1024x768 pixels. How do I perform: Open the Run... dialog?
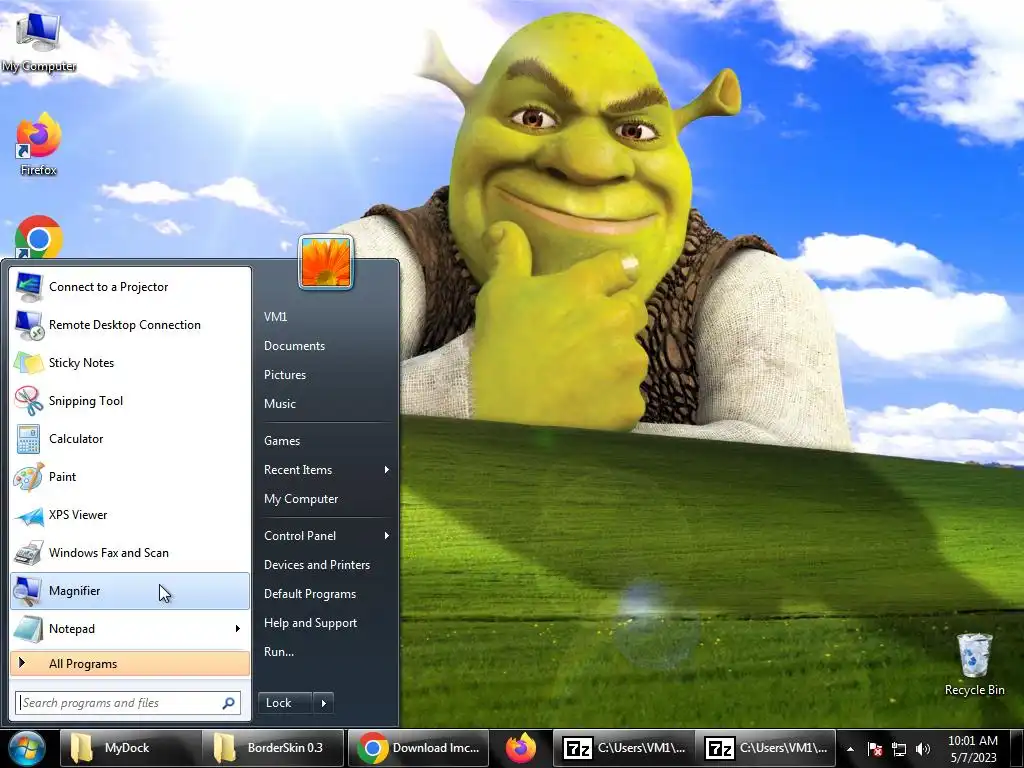coord(279,652)
